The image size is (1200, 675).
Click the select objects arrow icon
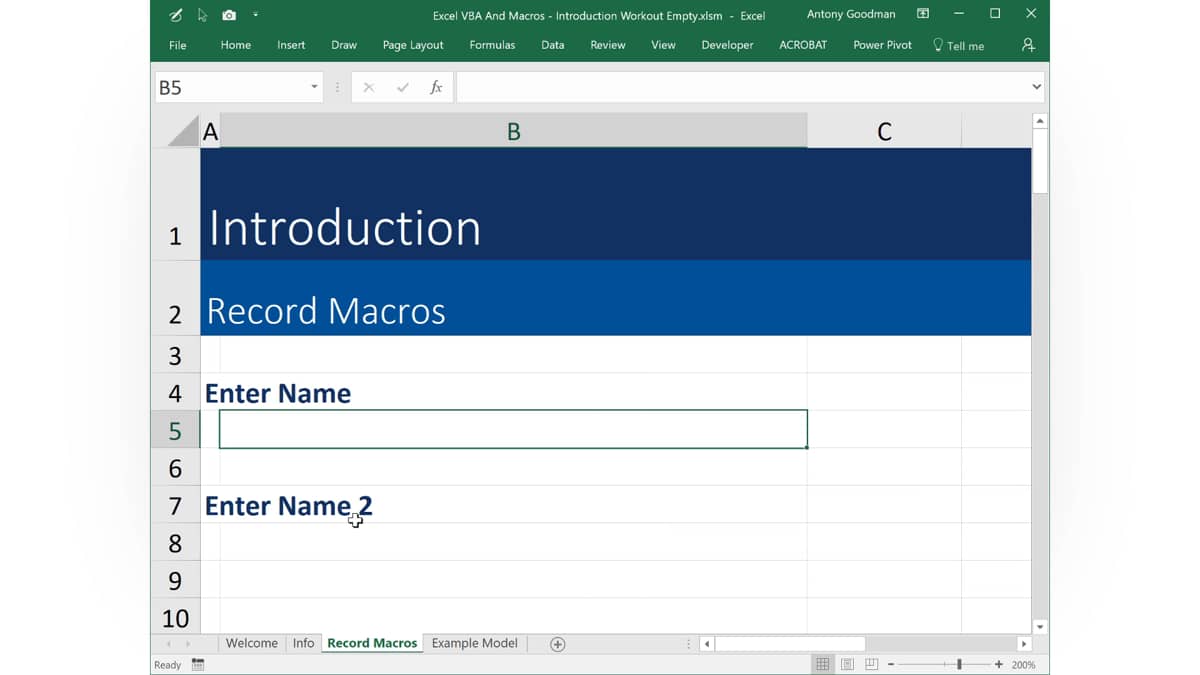(x=202, y=15)
